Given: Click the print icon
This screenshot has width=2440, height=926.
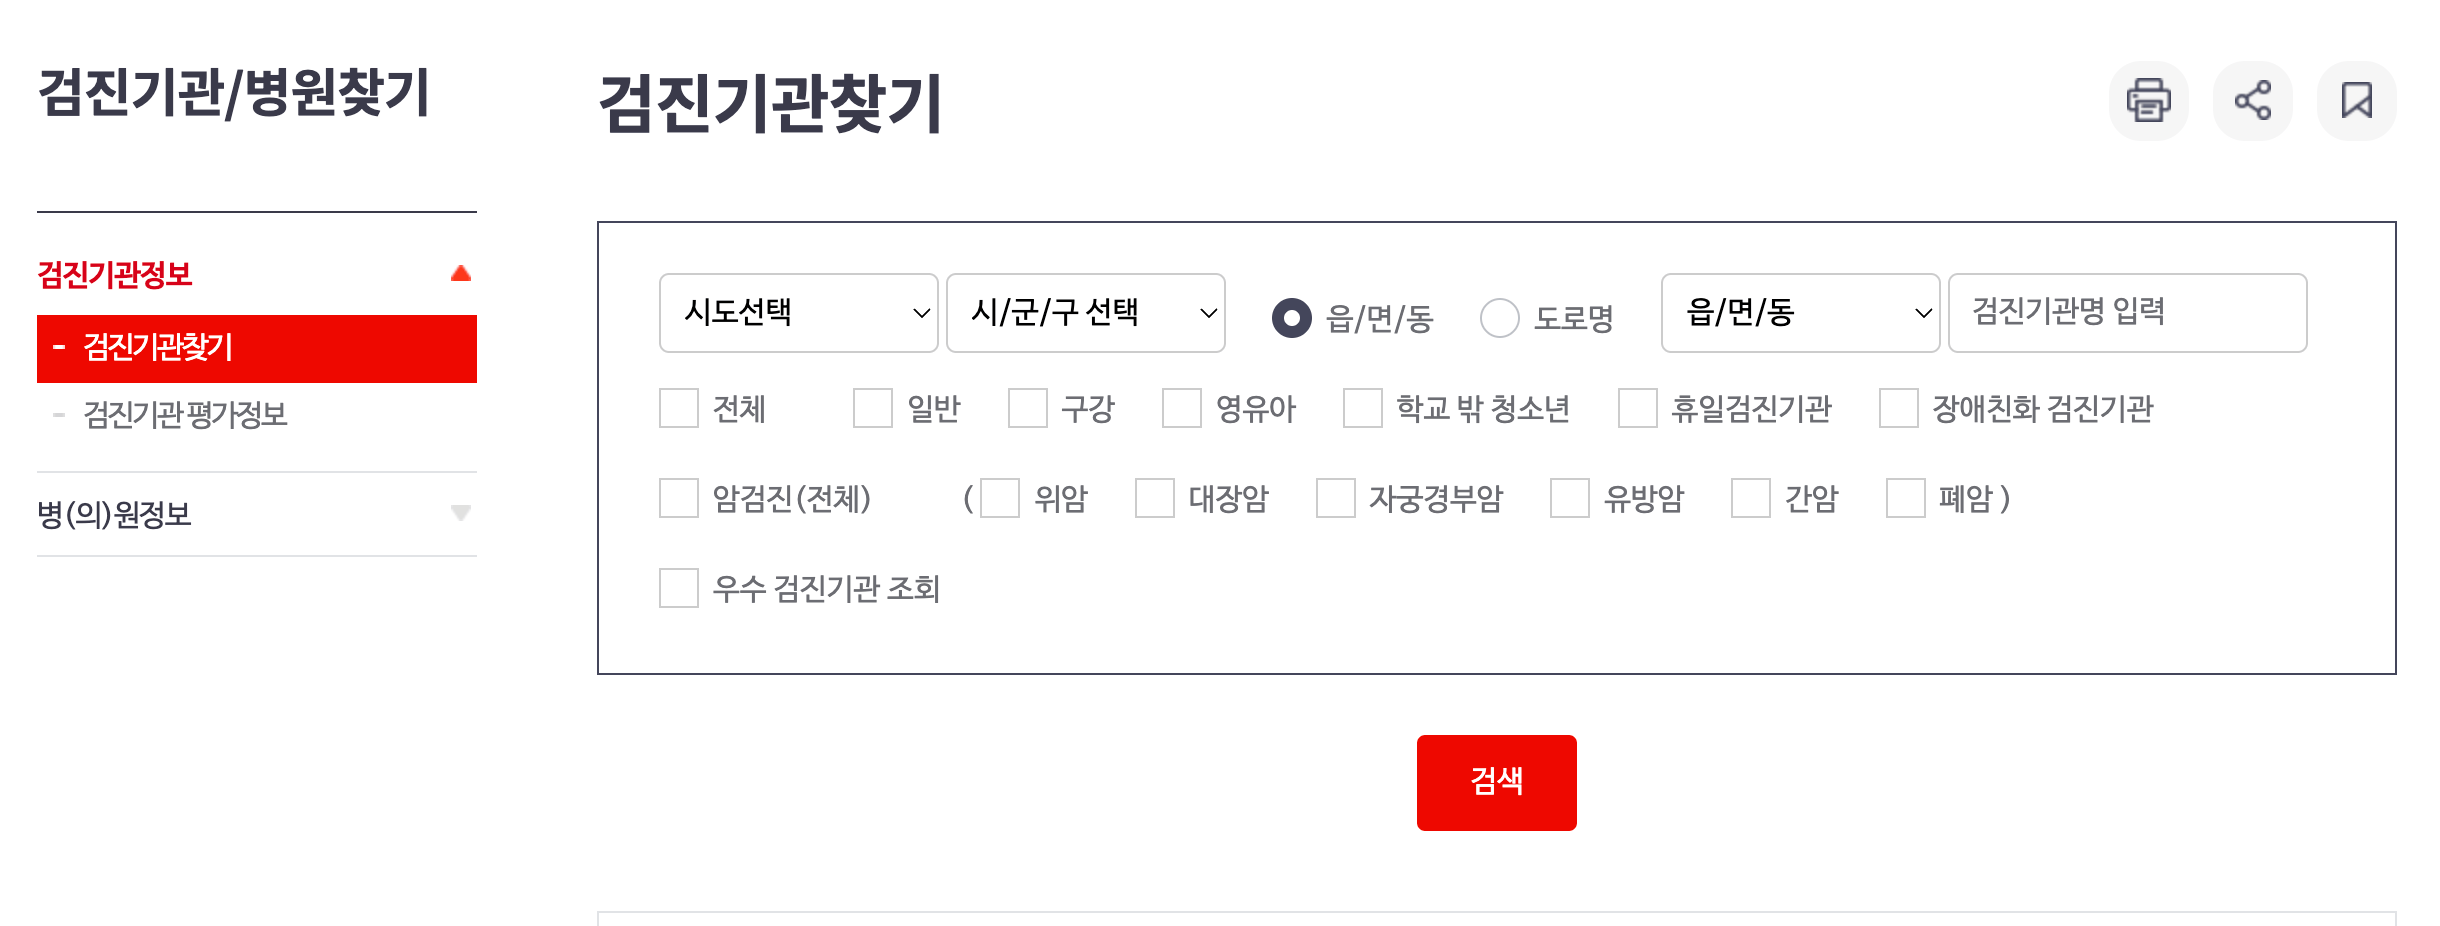Looking at the screenshot, I should (2149, 100).
